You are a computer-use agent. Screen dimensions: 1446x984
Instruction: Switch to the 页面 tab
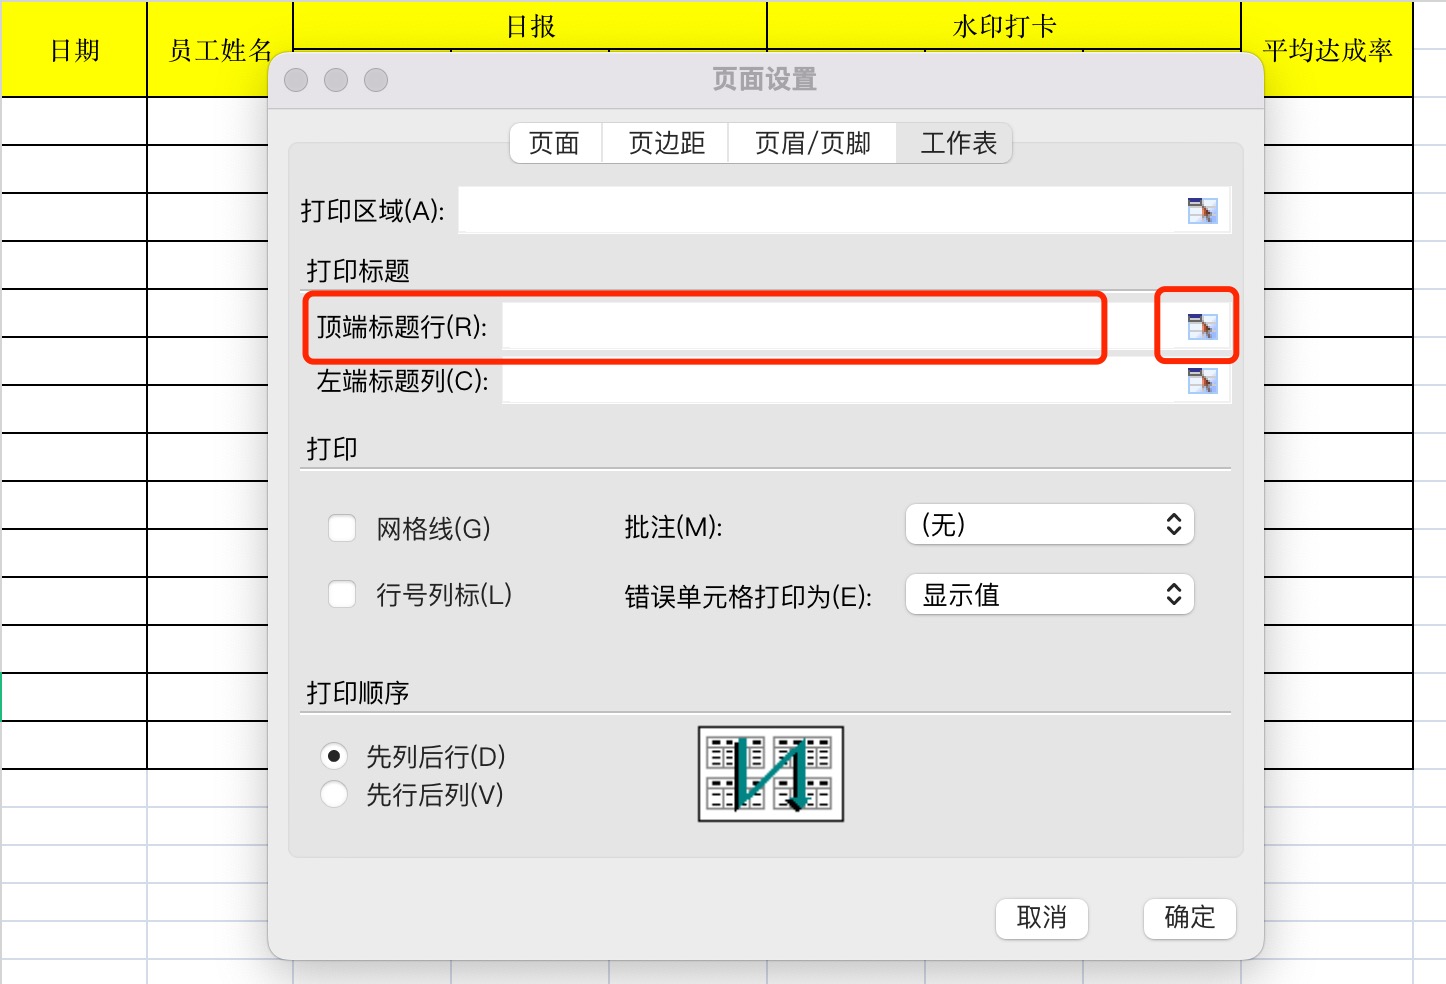[555, 143]
